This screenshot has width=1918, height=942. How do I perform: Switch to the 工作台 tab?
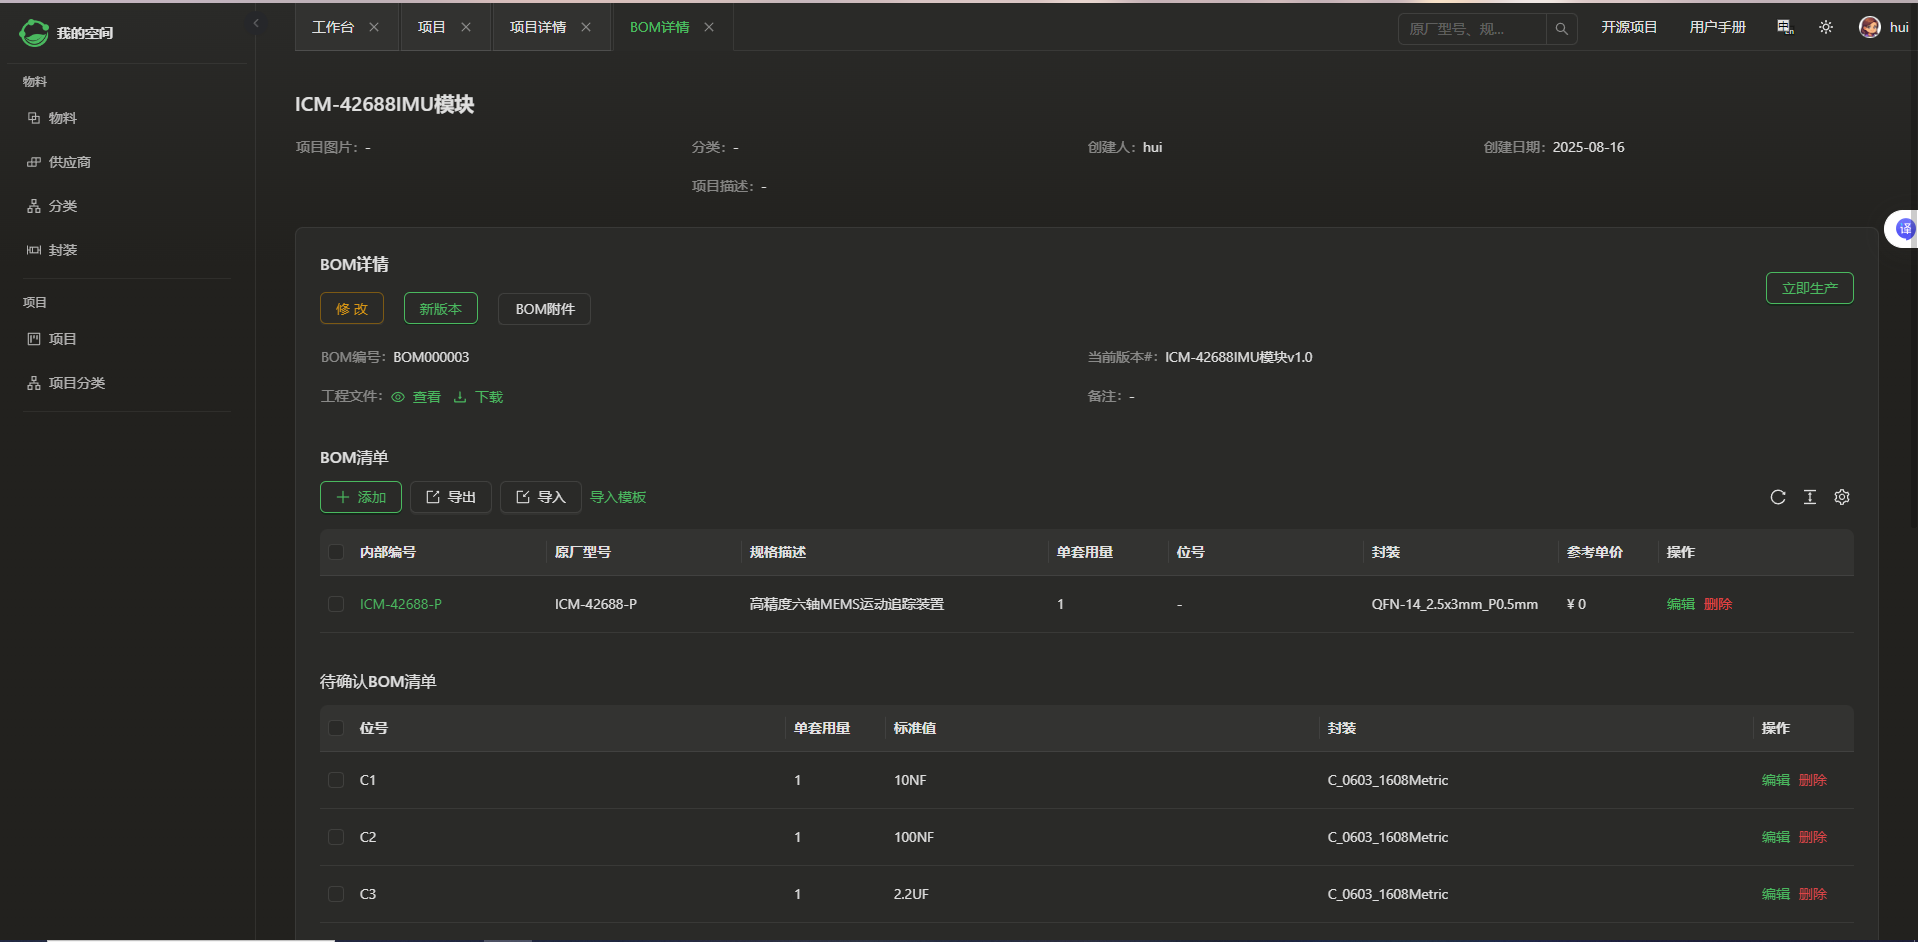[333, 27]
